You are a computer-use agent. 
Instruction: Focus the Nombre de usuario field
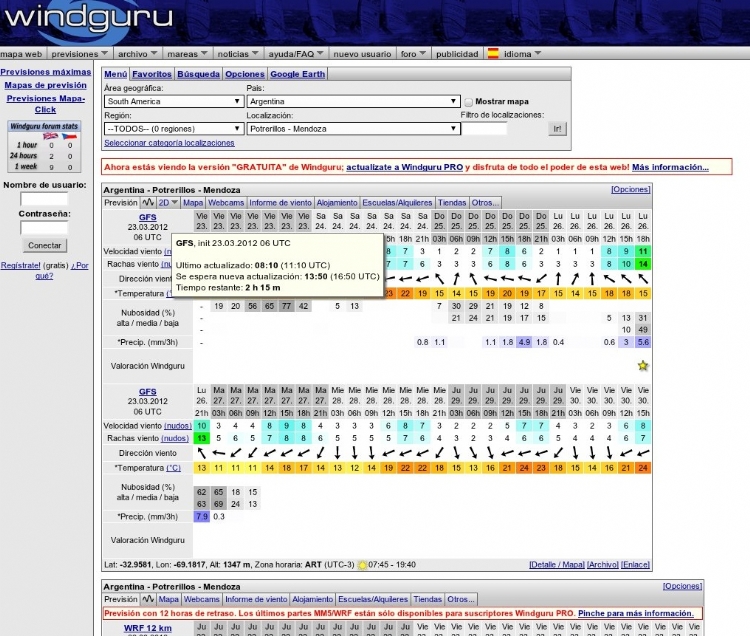tap(44, 199)
